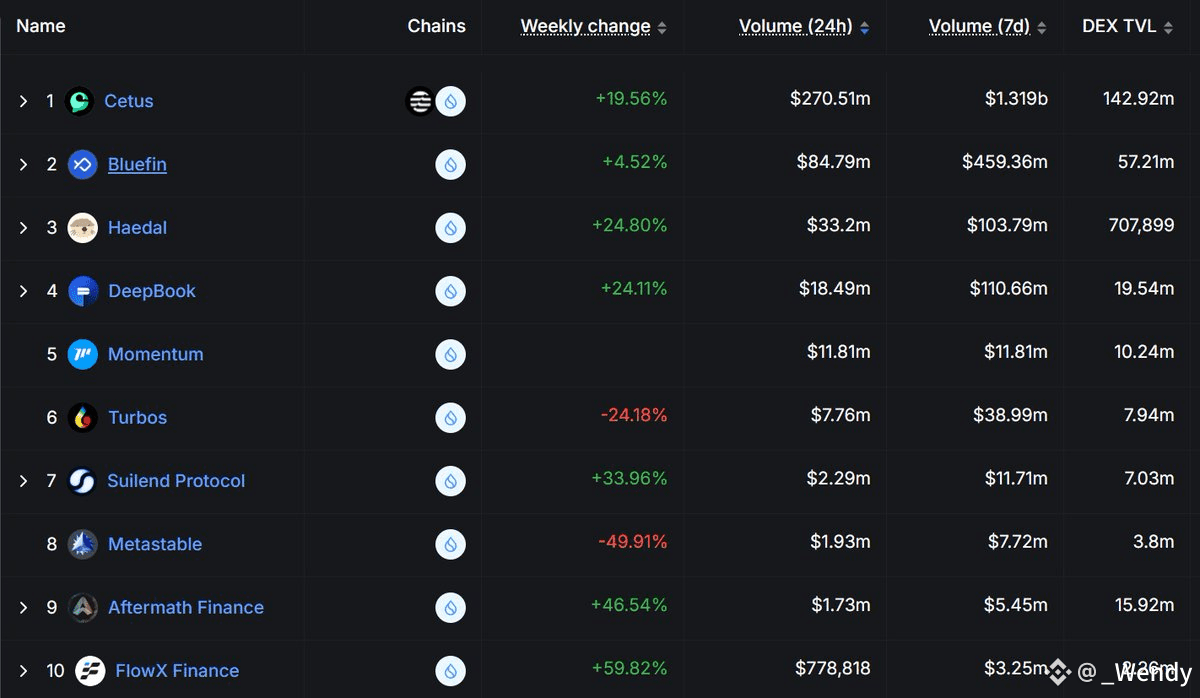Click the black striped chain icon in Cetus row
Screen dimensions: 1200x698
tap(420, 101)
